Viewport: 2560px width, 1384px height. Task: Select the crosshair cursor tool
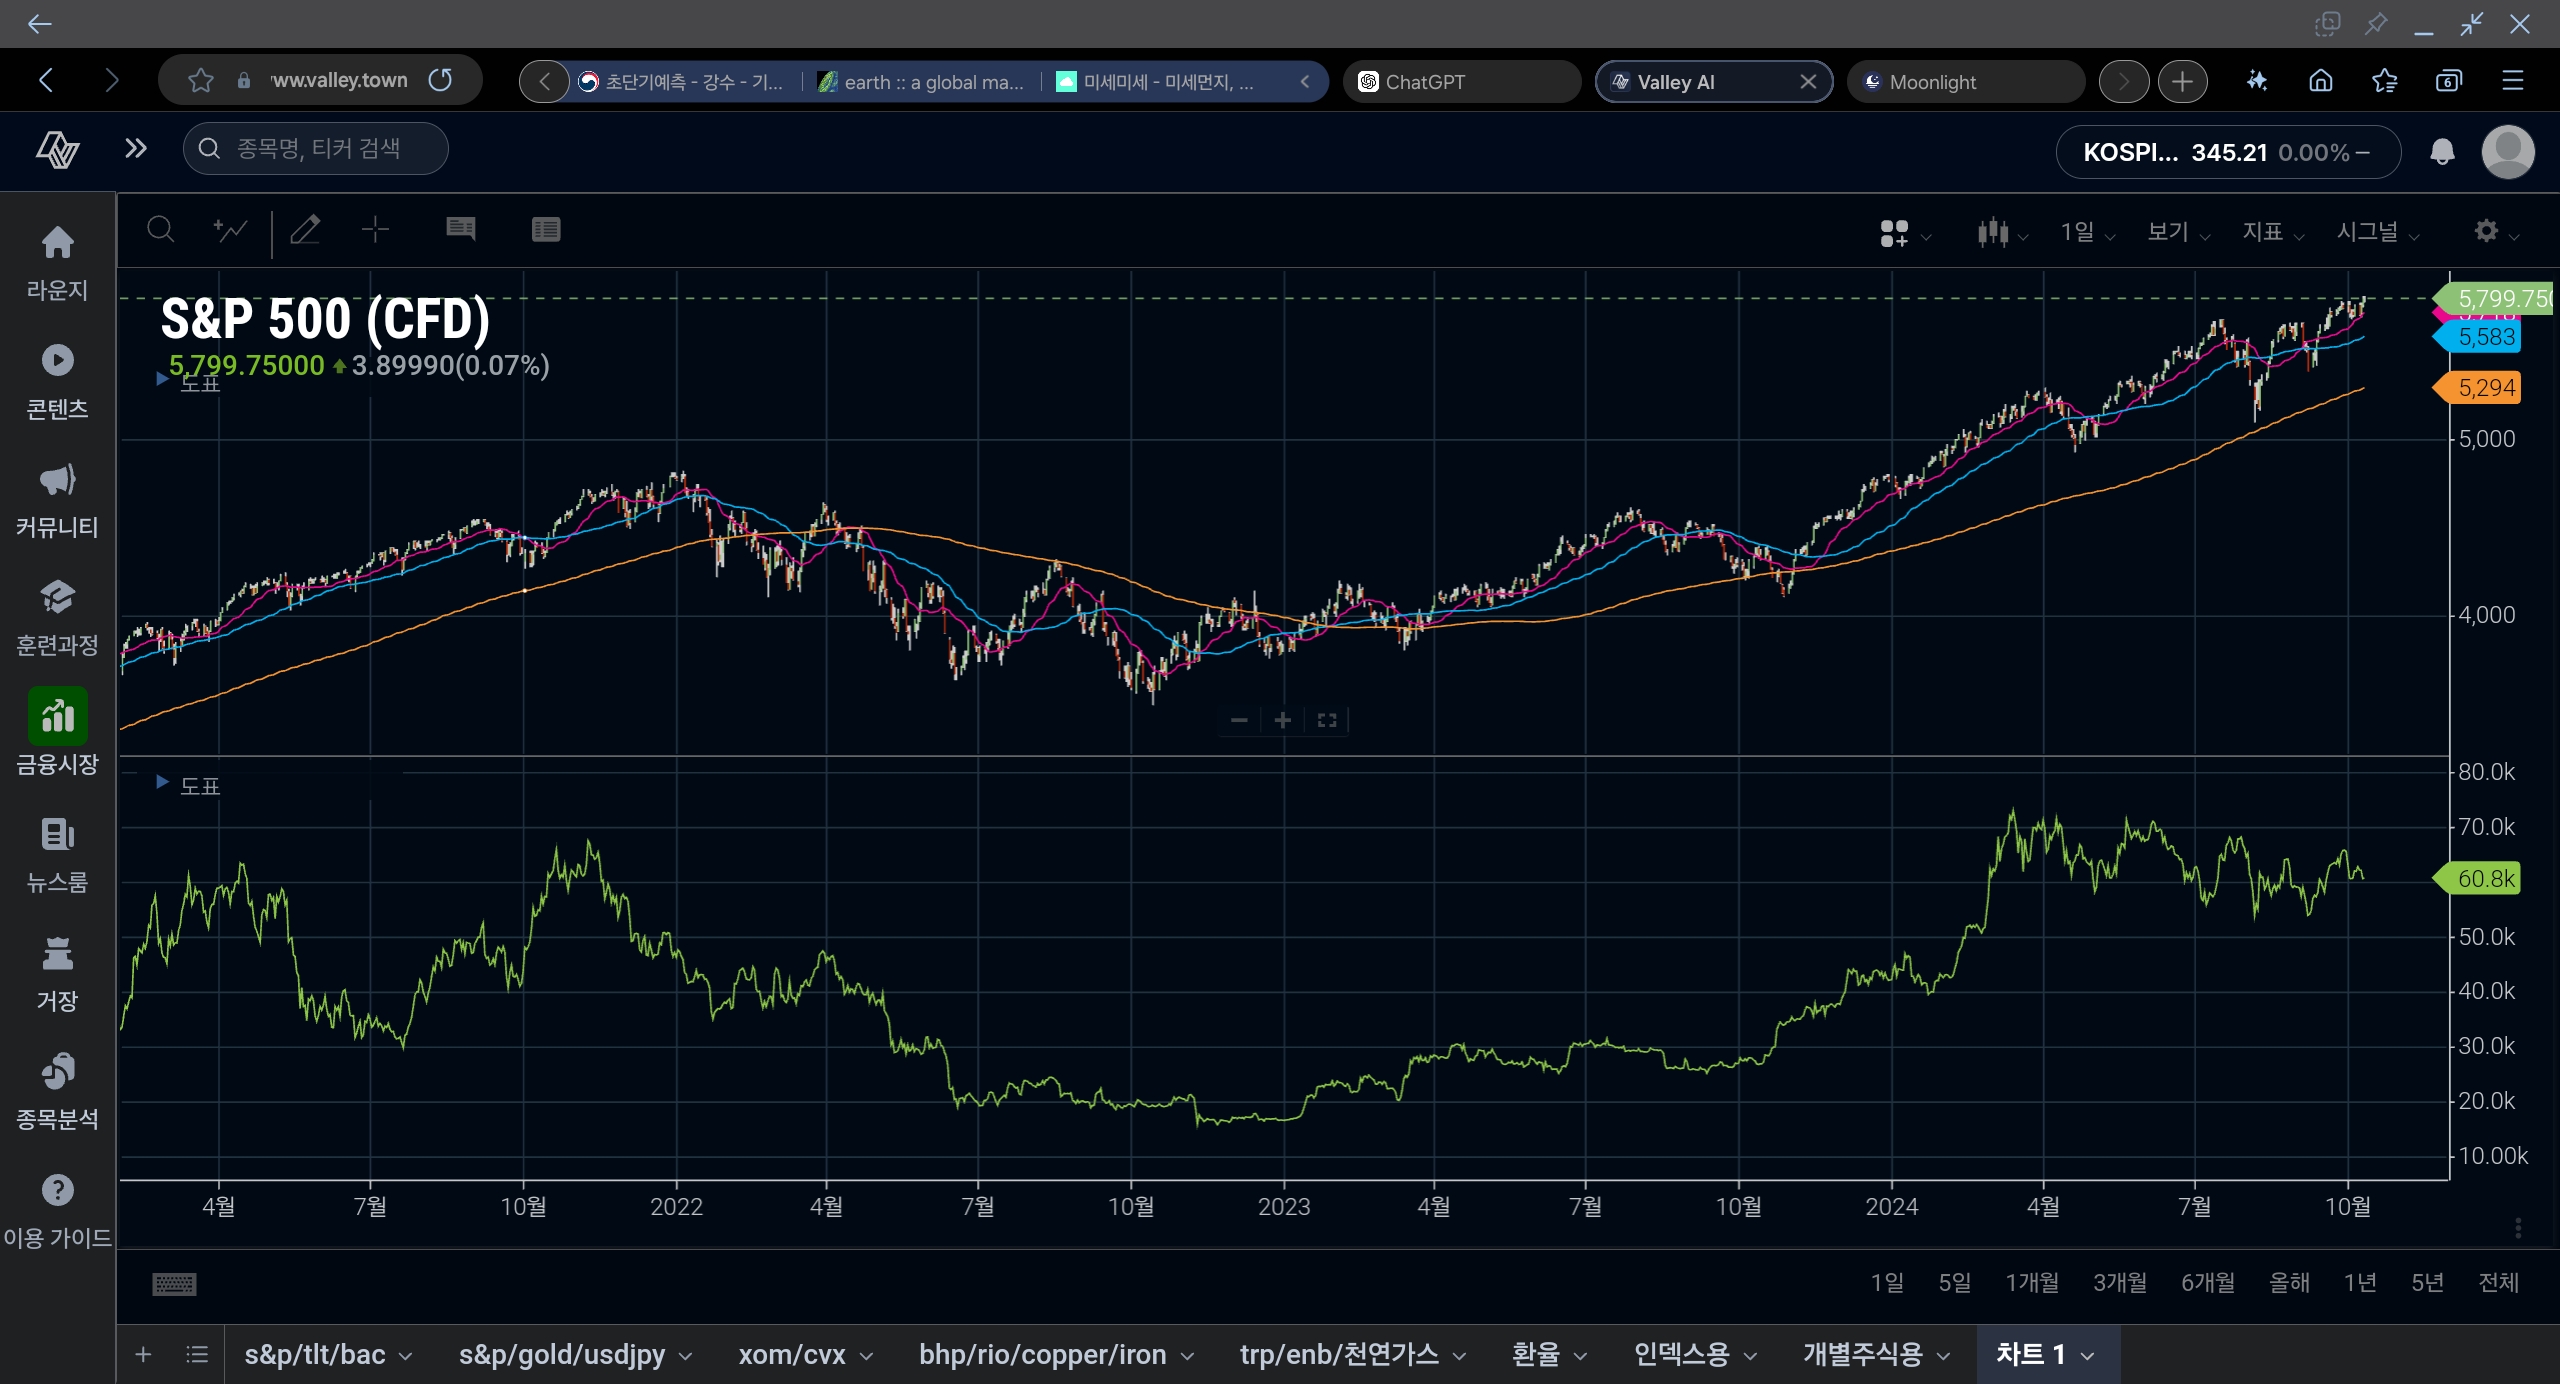375,230
